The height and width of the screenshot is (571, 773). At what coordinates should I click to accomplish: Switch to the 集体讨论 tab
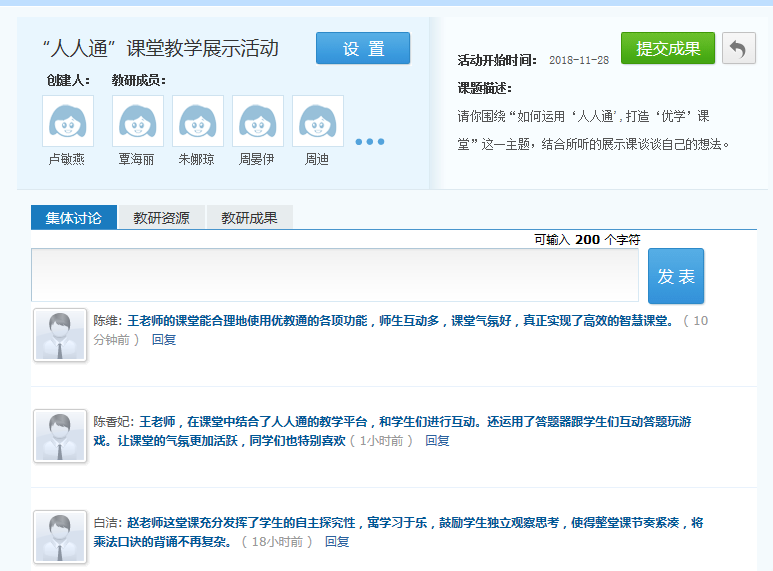(x=73, y=218)
